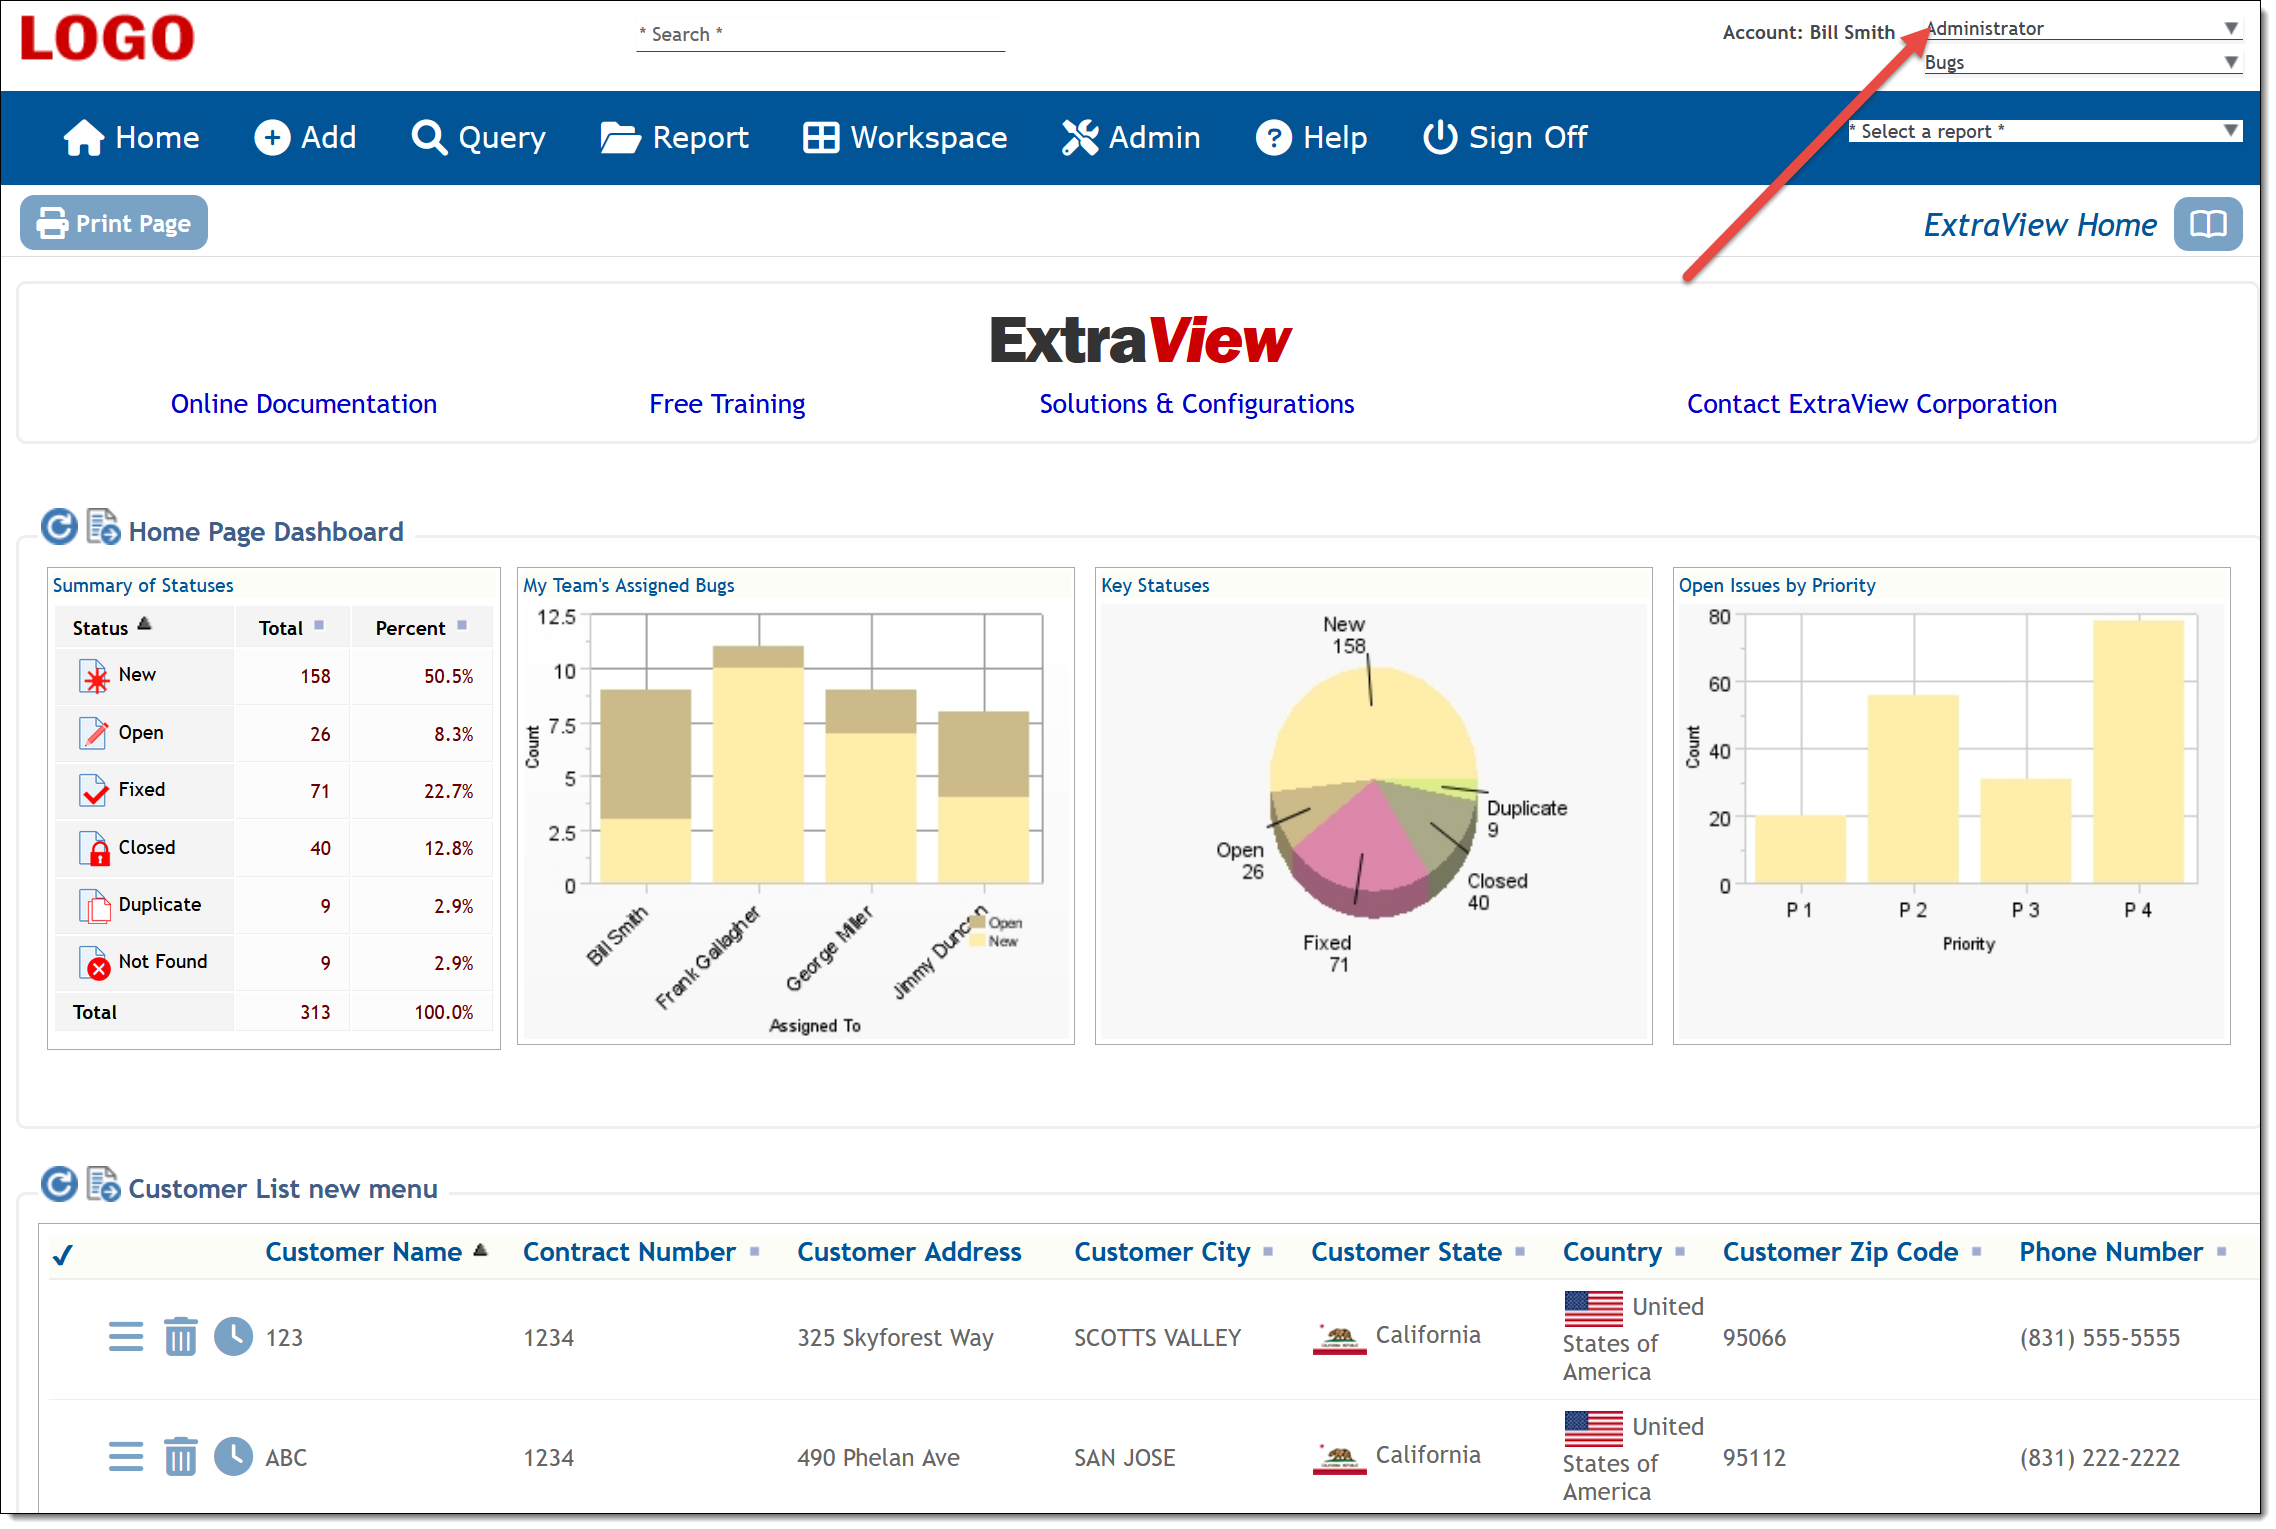The width and height of the screenshot is (2276, 1529).
Task: Open Solutions & Configurations link
Action: point(1197,404)
